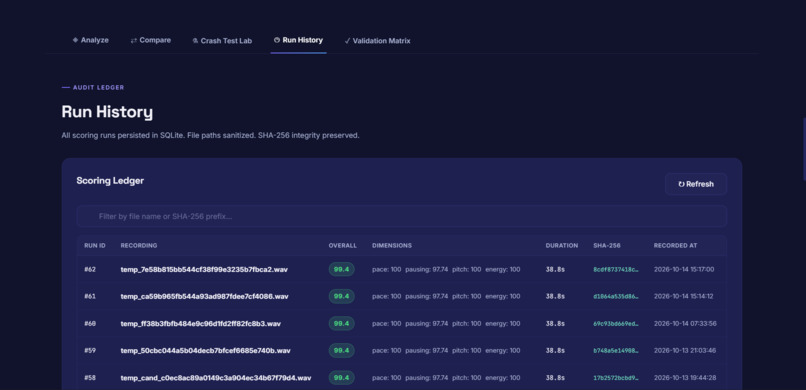Click the SHA-256 column header
806x390 pixels.
[607, 246]
